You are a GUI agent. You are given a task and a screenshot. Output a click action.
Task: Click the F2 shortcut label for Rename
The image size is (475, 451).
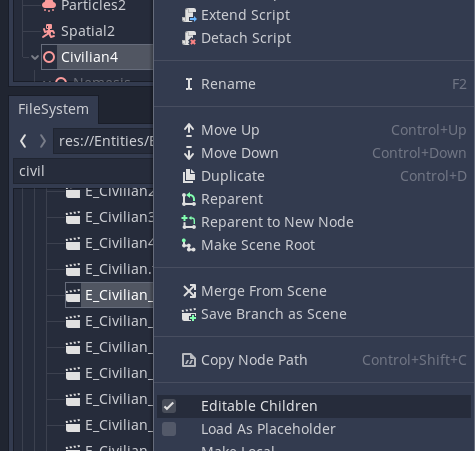(x=459, y=84)
